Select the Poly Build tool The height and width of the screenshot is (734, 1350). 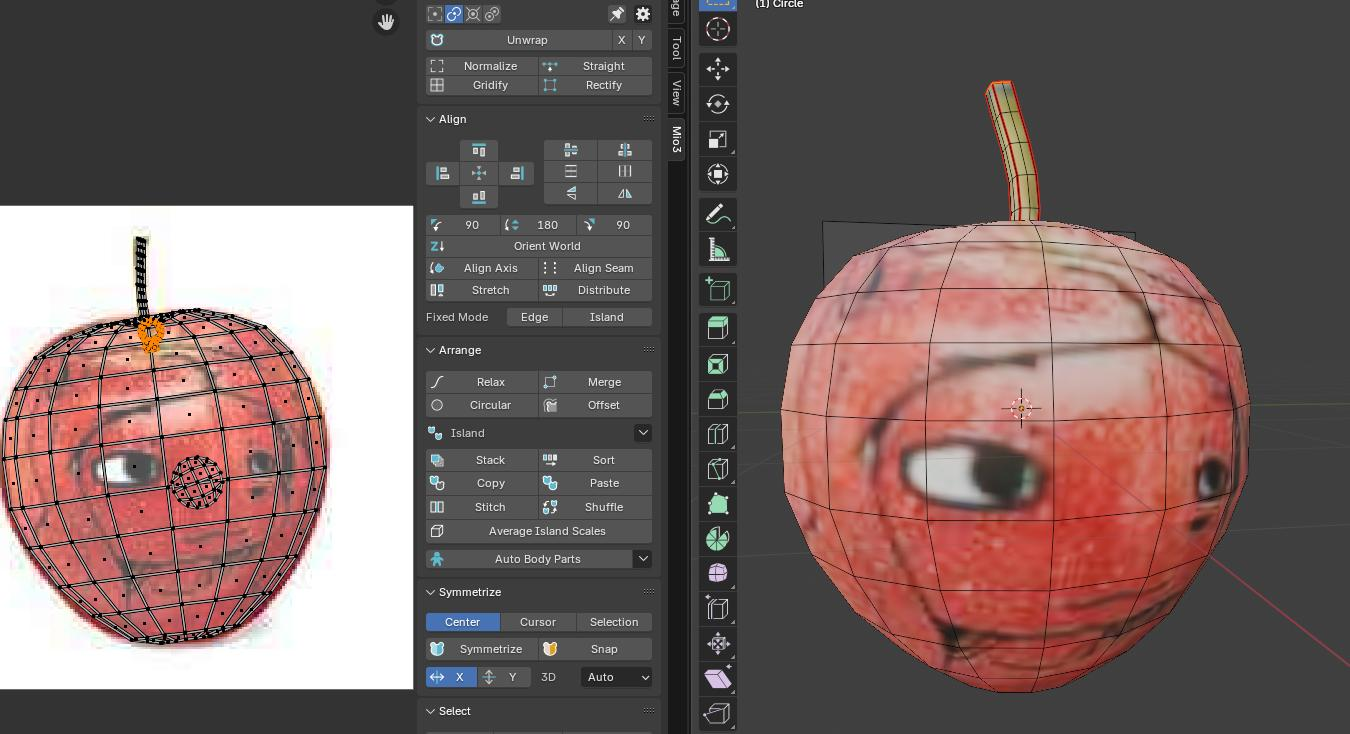click(717, 504)
